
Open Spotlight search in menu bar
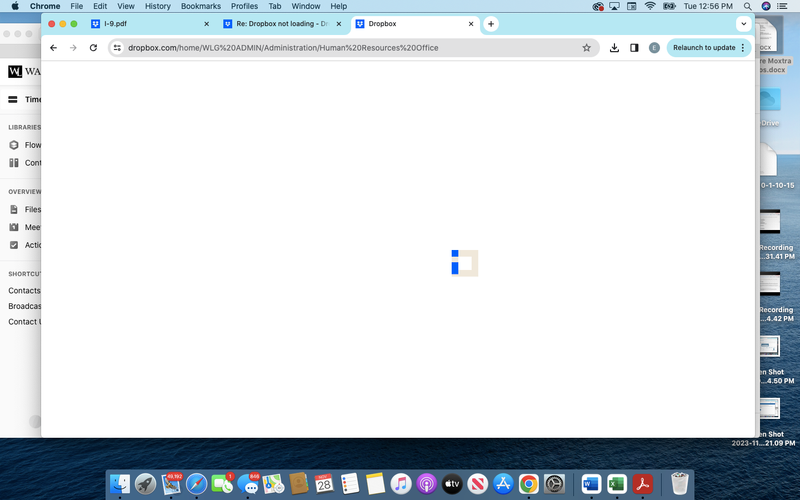[x=747, y=6]
